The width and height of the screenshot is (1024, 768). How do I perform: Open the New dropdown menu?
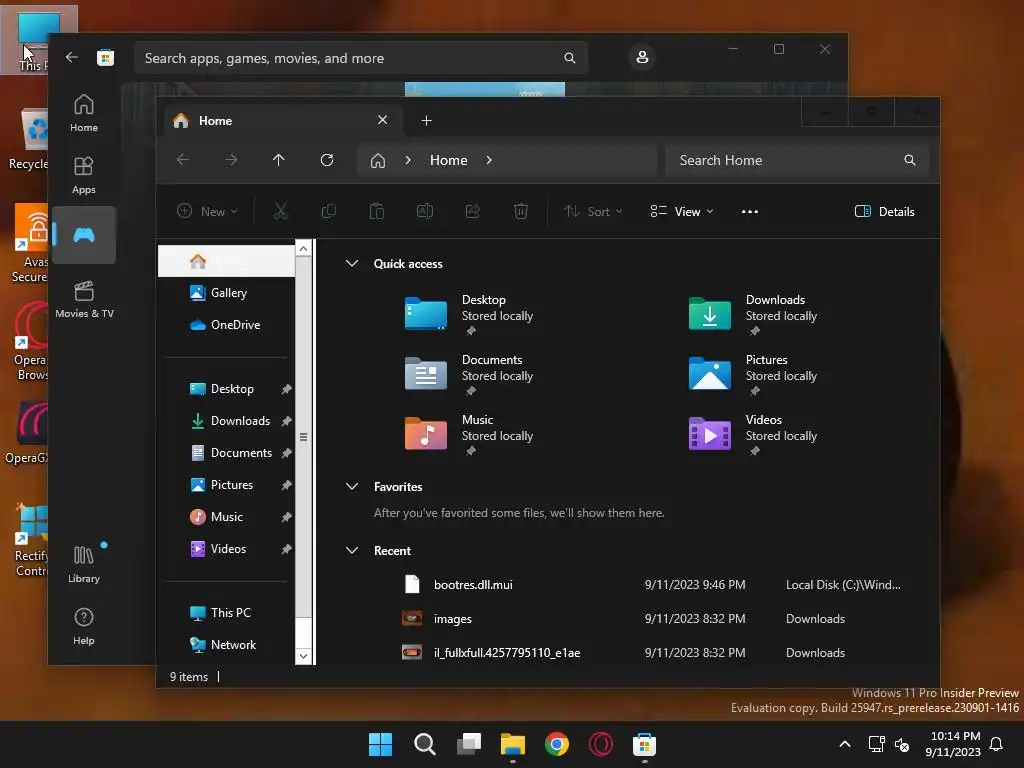tap(208, 211)
